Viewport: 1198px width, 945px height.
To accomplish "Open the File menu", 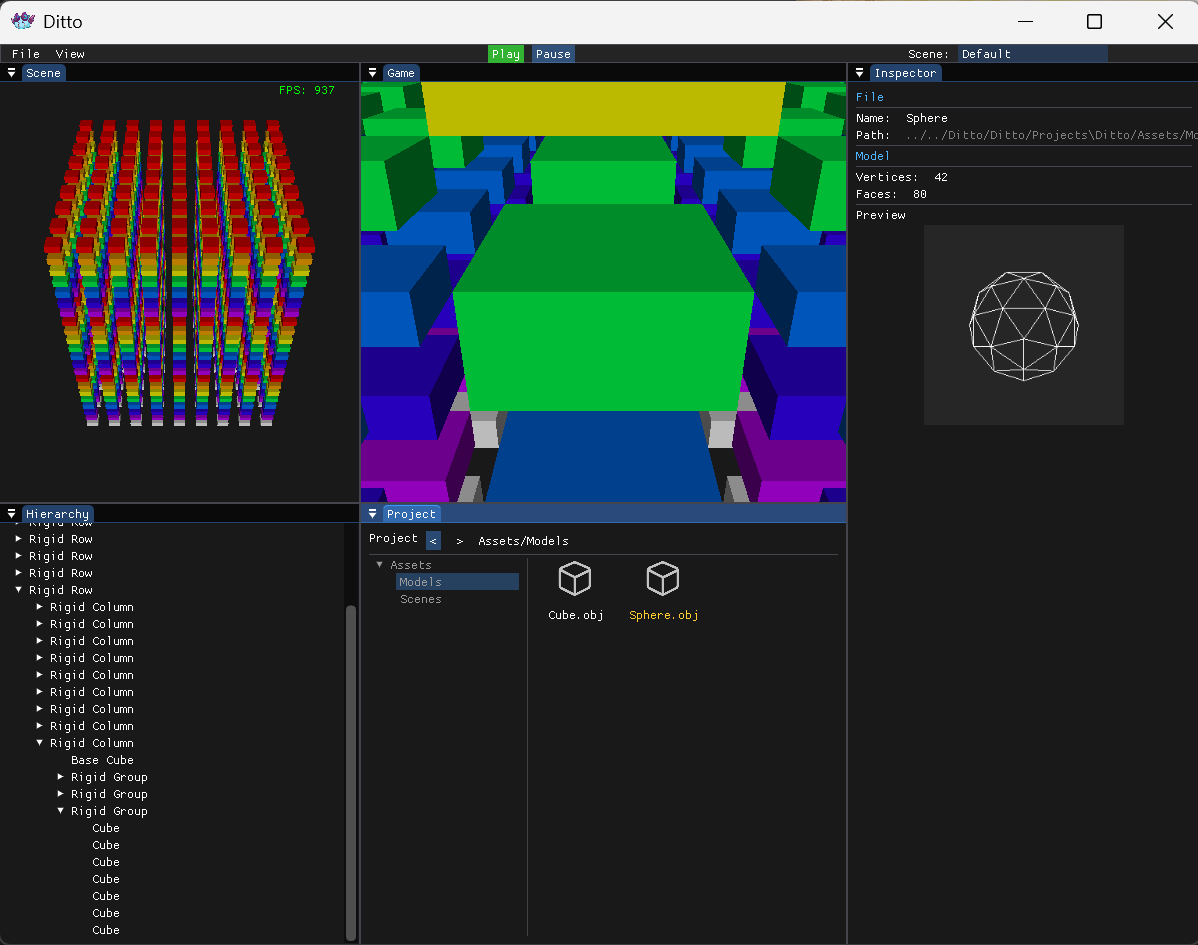I will point(25,53).
